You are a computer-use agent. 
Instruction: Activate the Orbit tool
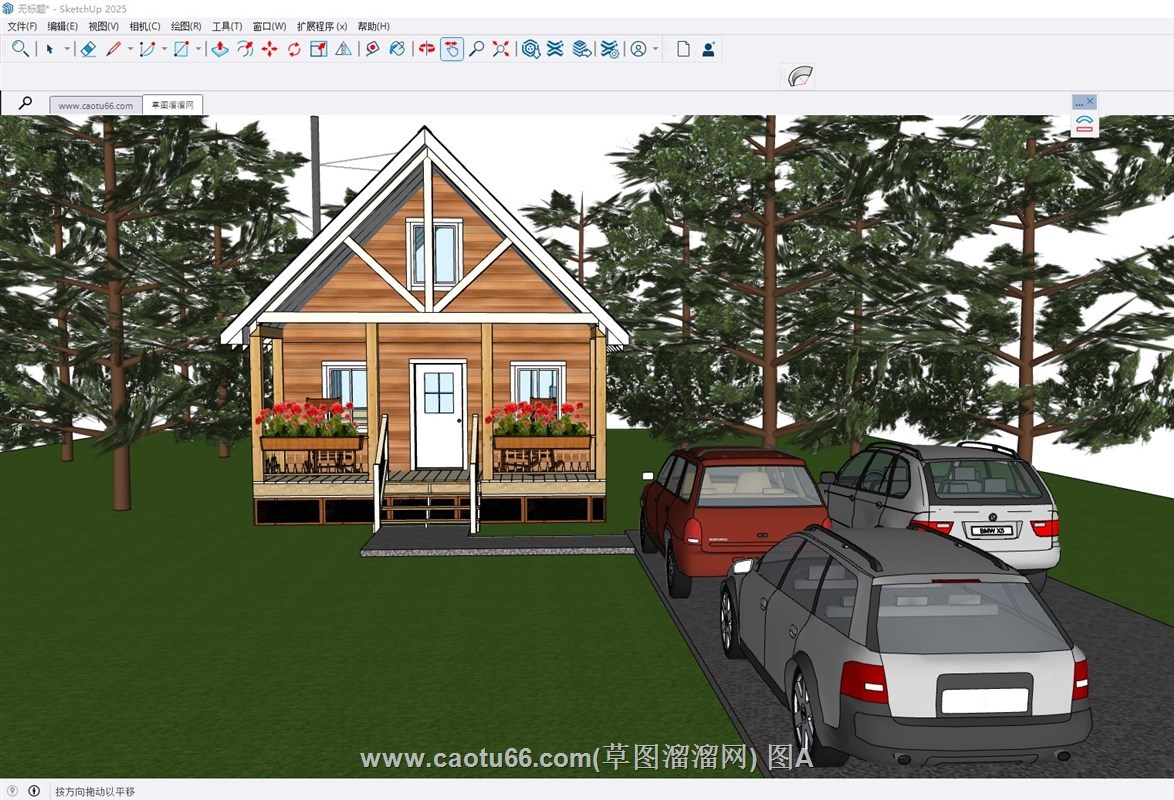[427, 49]
